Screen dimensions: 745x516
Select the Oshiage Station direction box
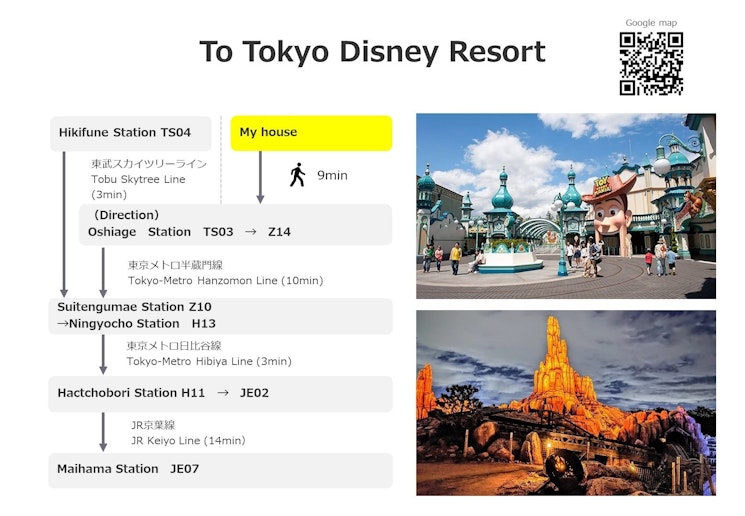pos(236,224)
